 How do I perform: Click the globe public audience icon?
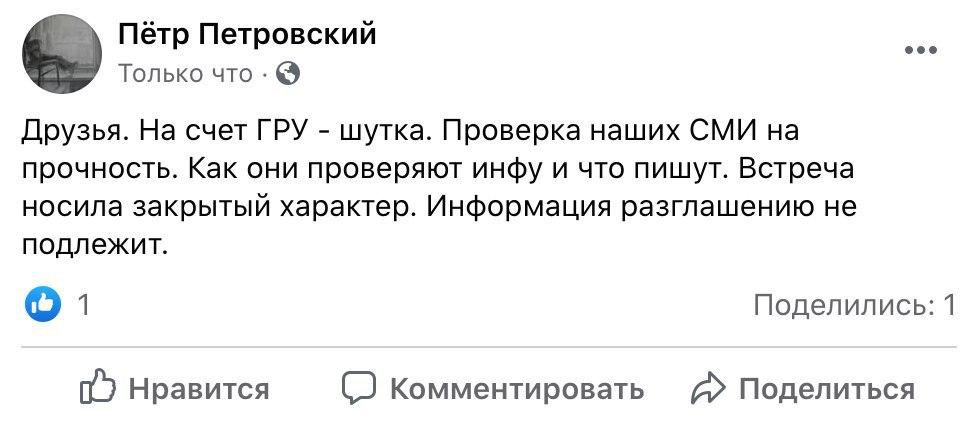pos(287,73)
